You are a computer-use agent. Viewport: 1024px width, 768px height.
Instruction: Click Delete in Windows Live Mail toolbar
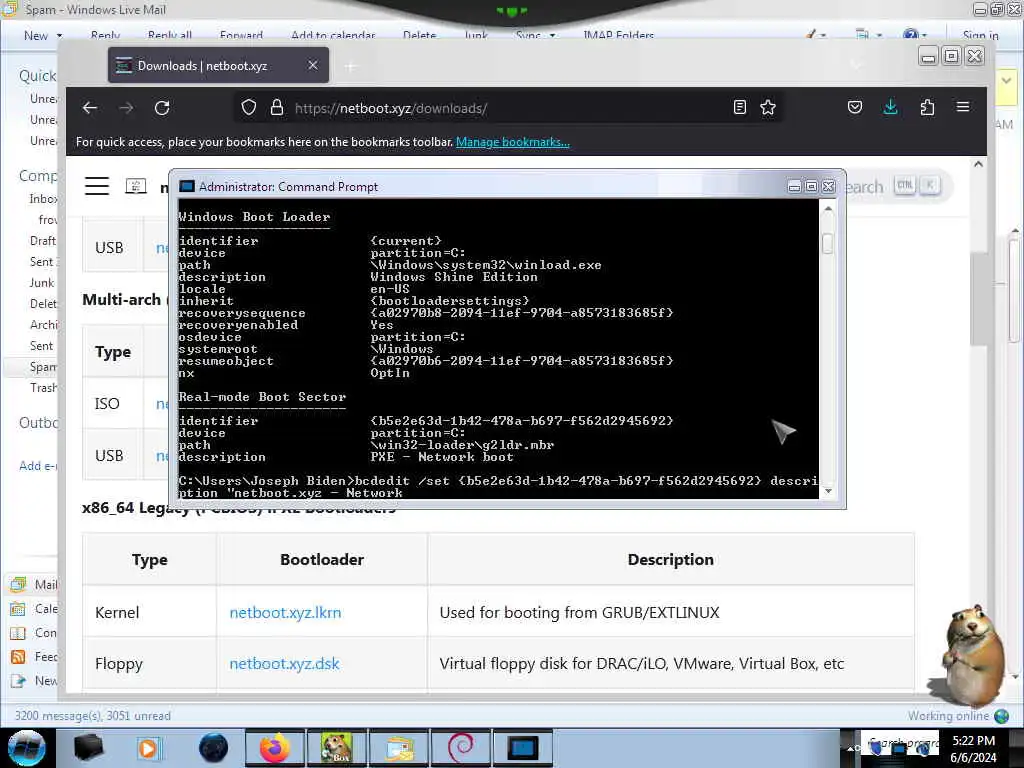[x=419, y=35]
